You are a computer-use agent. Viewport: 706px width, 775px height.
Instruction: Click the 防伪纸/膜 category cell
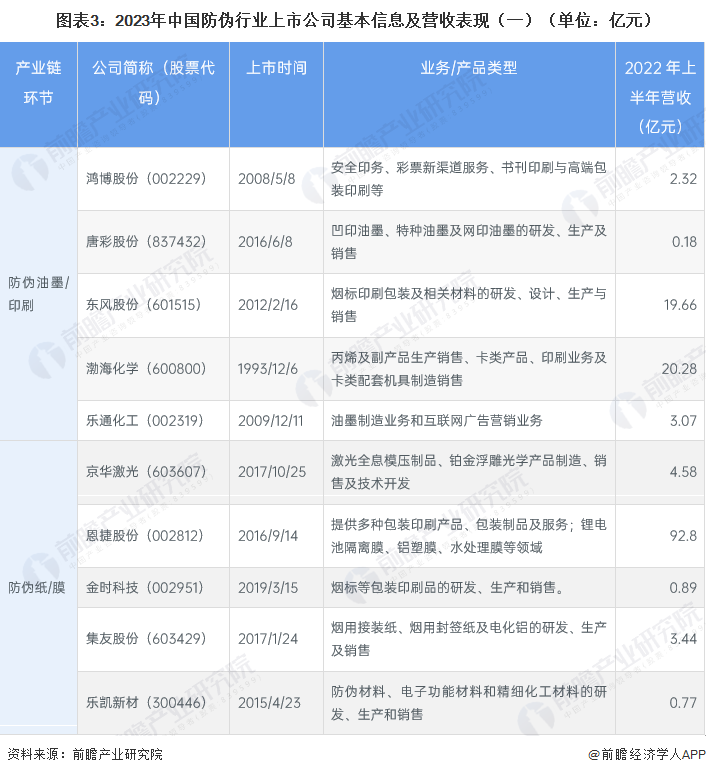37,587
